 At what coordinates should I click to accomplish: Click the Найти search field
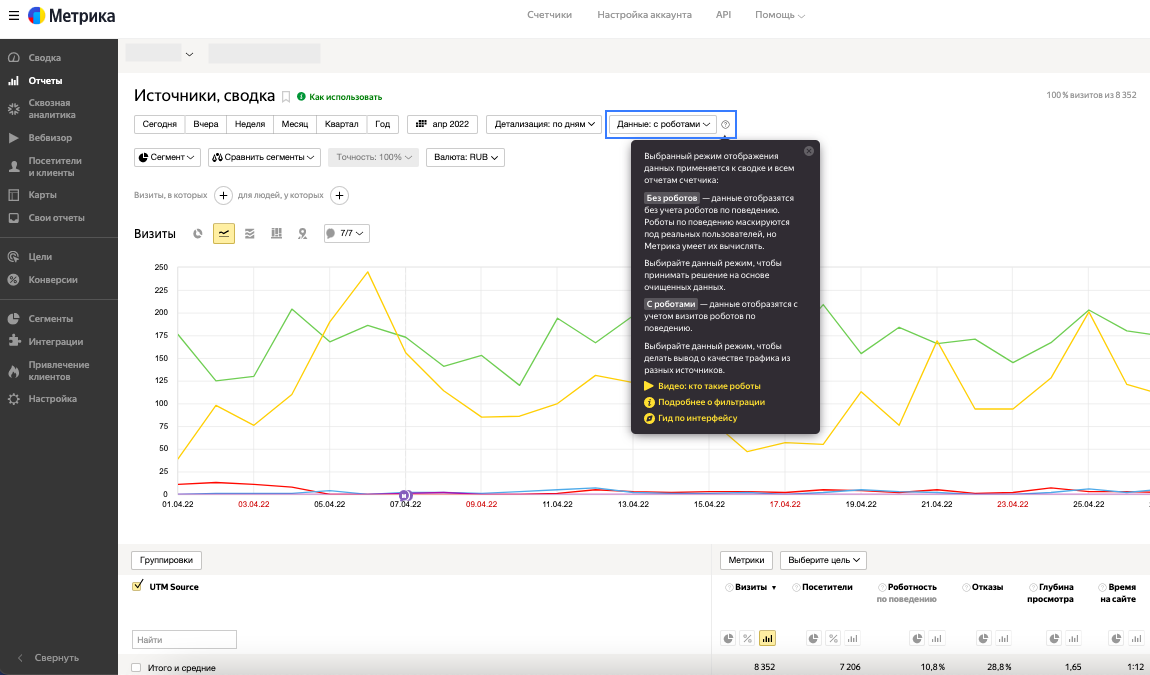184,639
